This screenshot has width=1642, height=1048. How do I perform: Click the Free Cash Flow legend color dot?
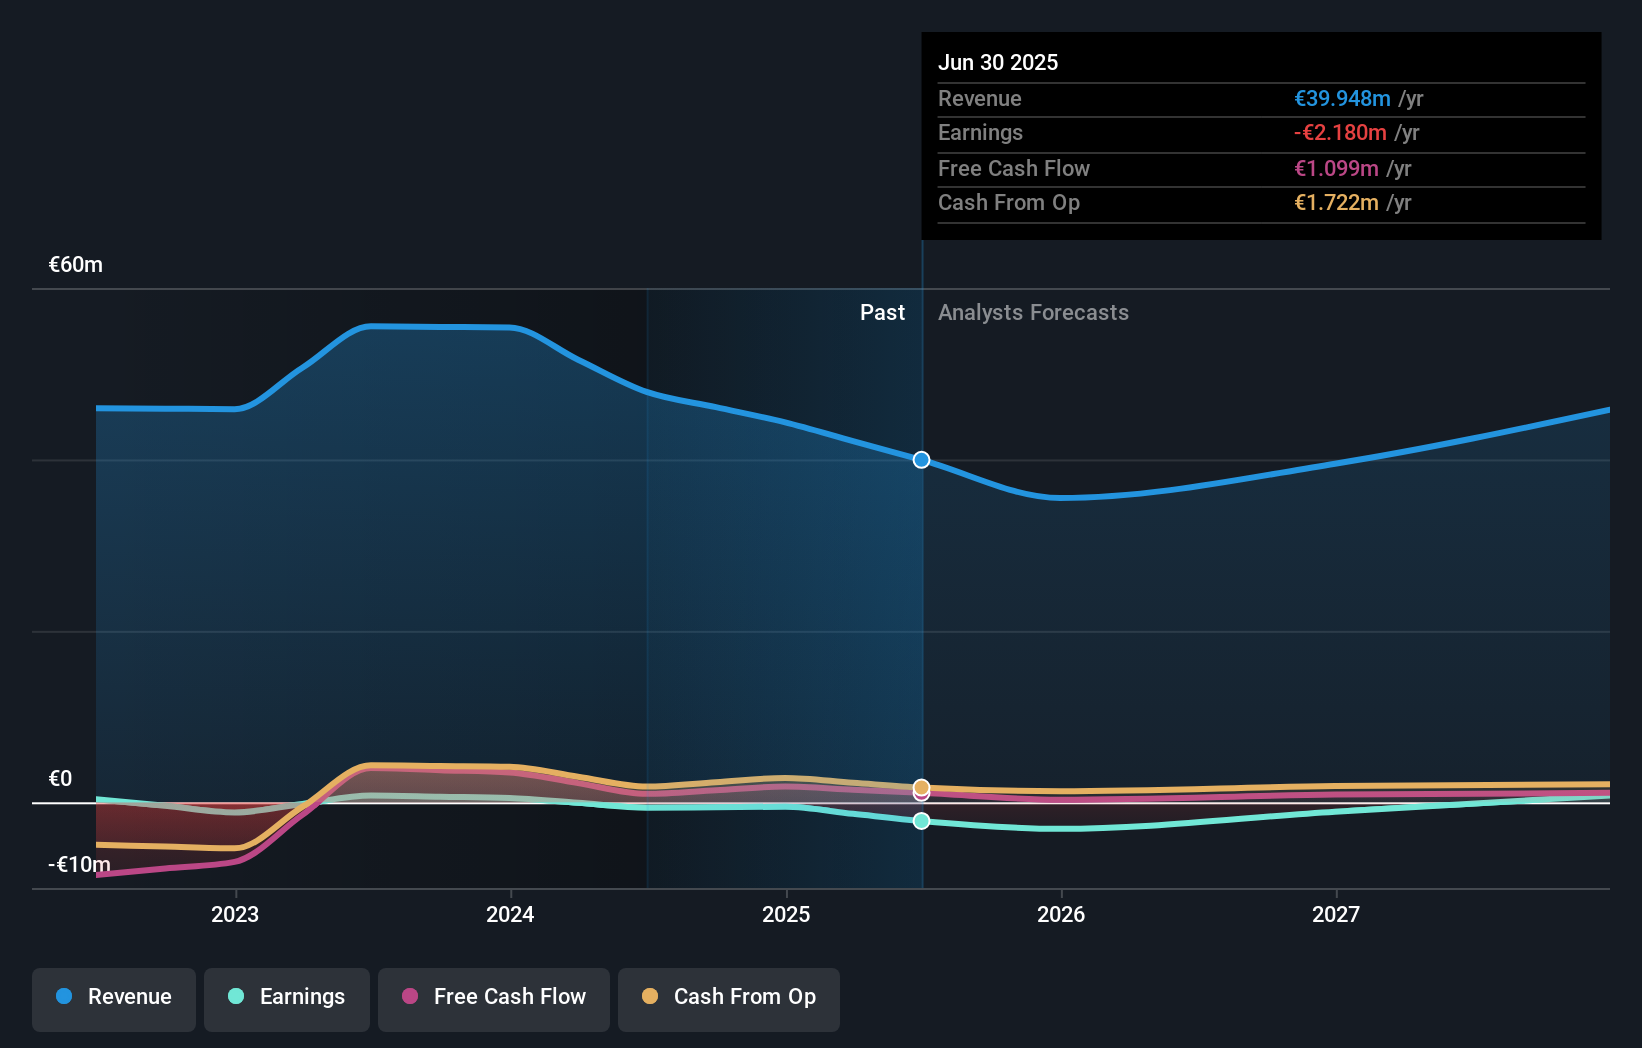click(x=409, y=997)
